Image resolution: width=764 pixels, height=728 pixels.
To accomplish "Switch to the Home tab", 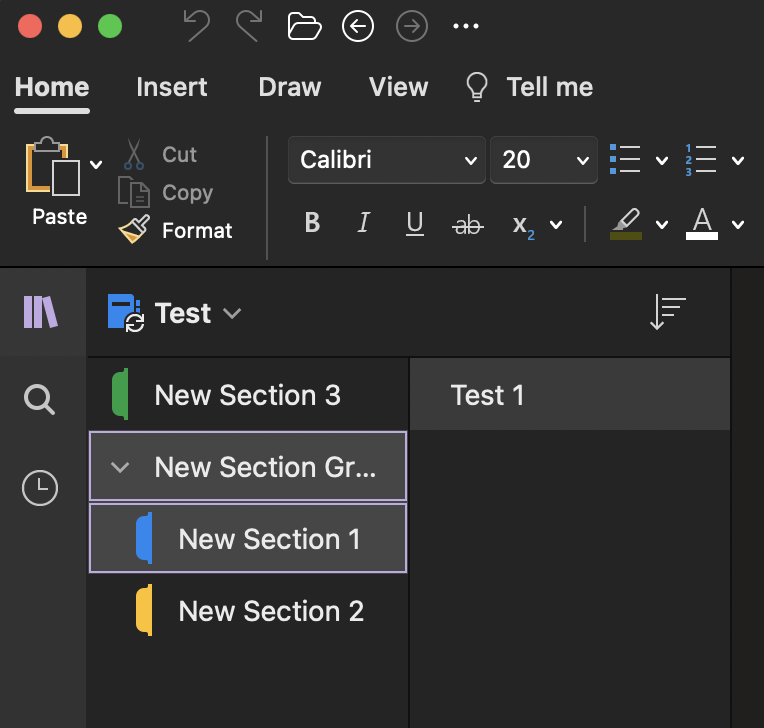I will click(x=52, y=87).
